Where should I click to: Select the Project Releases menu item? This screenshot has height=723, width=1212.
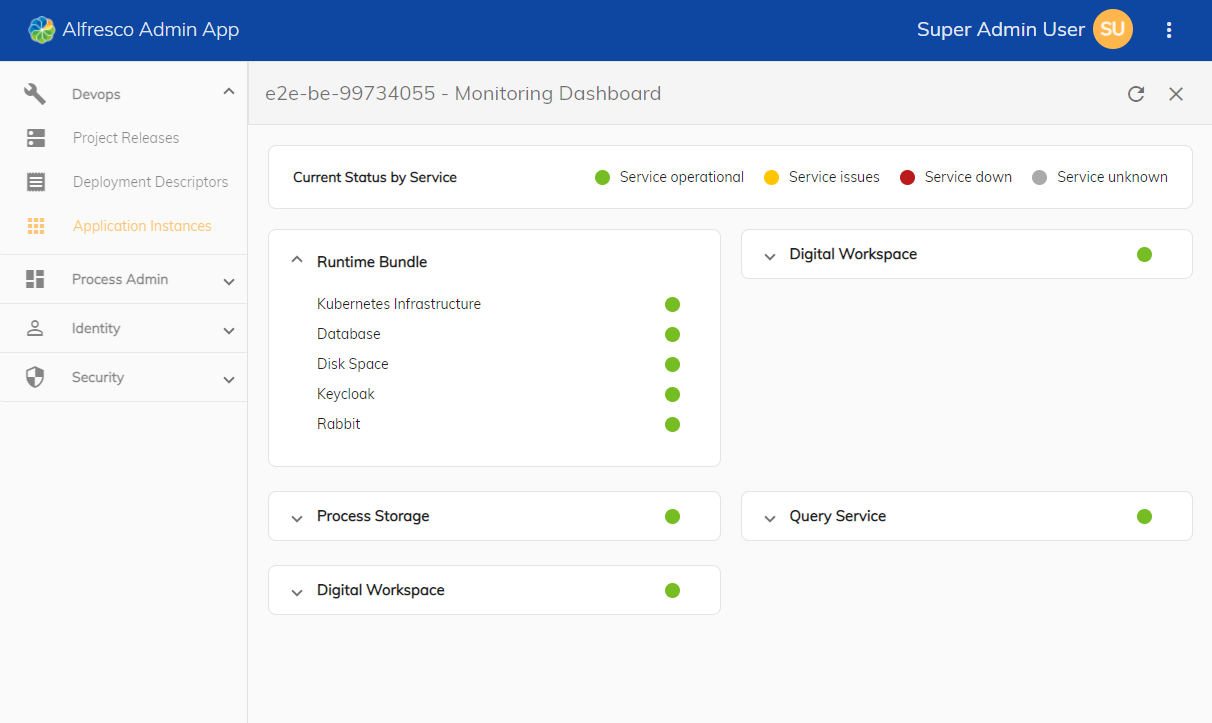coord(126,137)
